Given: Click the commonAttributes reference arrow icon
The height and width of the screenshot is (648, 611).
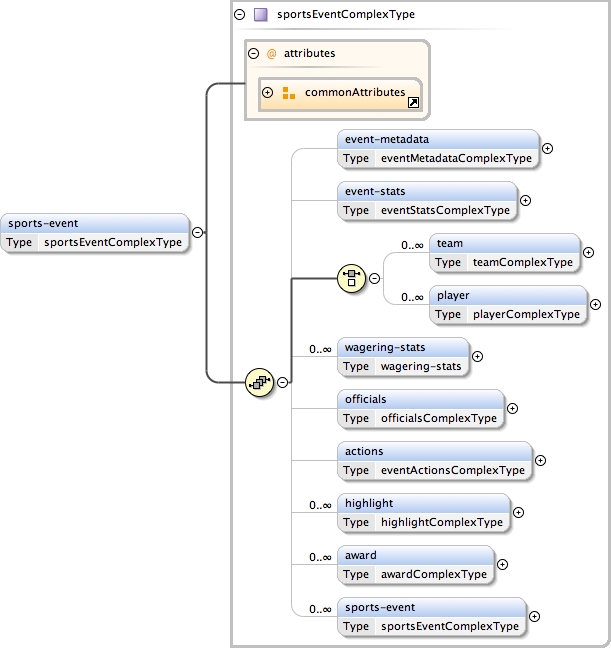Looking at the screenshot, I should [x=413, y=102].
